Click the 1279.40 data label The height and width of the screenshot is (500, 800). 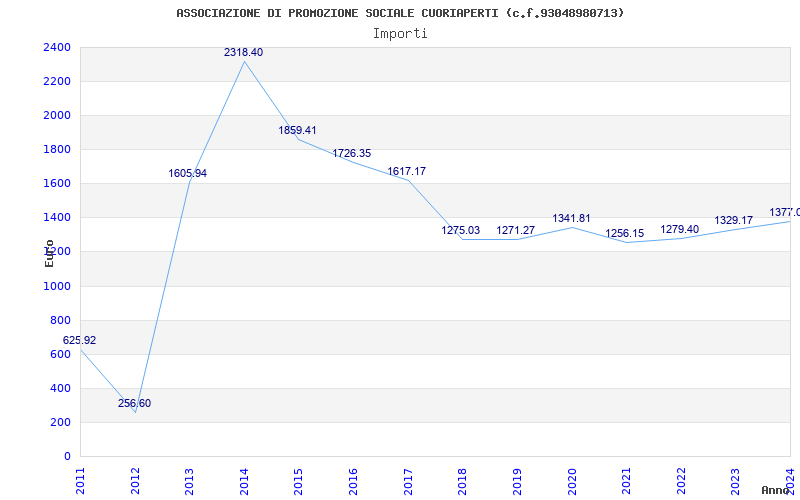pyautogui.click(x=680, y=230)
